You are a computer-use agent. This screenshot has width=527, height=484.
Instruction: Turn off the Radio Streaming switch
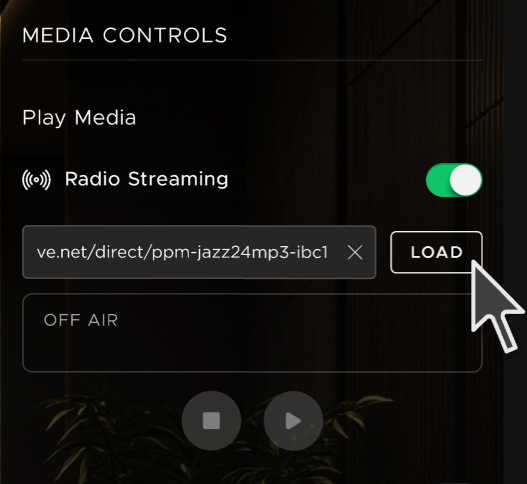(x=454, y=180)
